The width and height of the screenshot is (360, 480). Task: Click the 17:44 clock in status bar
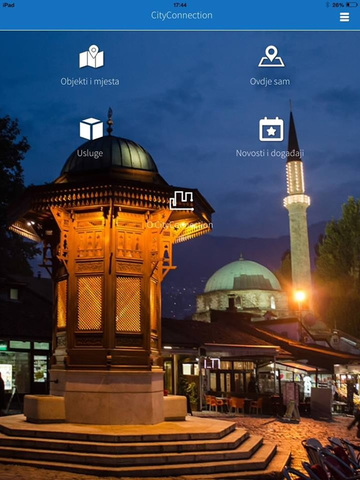[x=180, y=5]
